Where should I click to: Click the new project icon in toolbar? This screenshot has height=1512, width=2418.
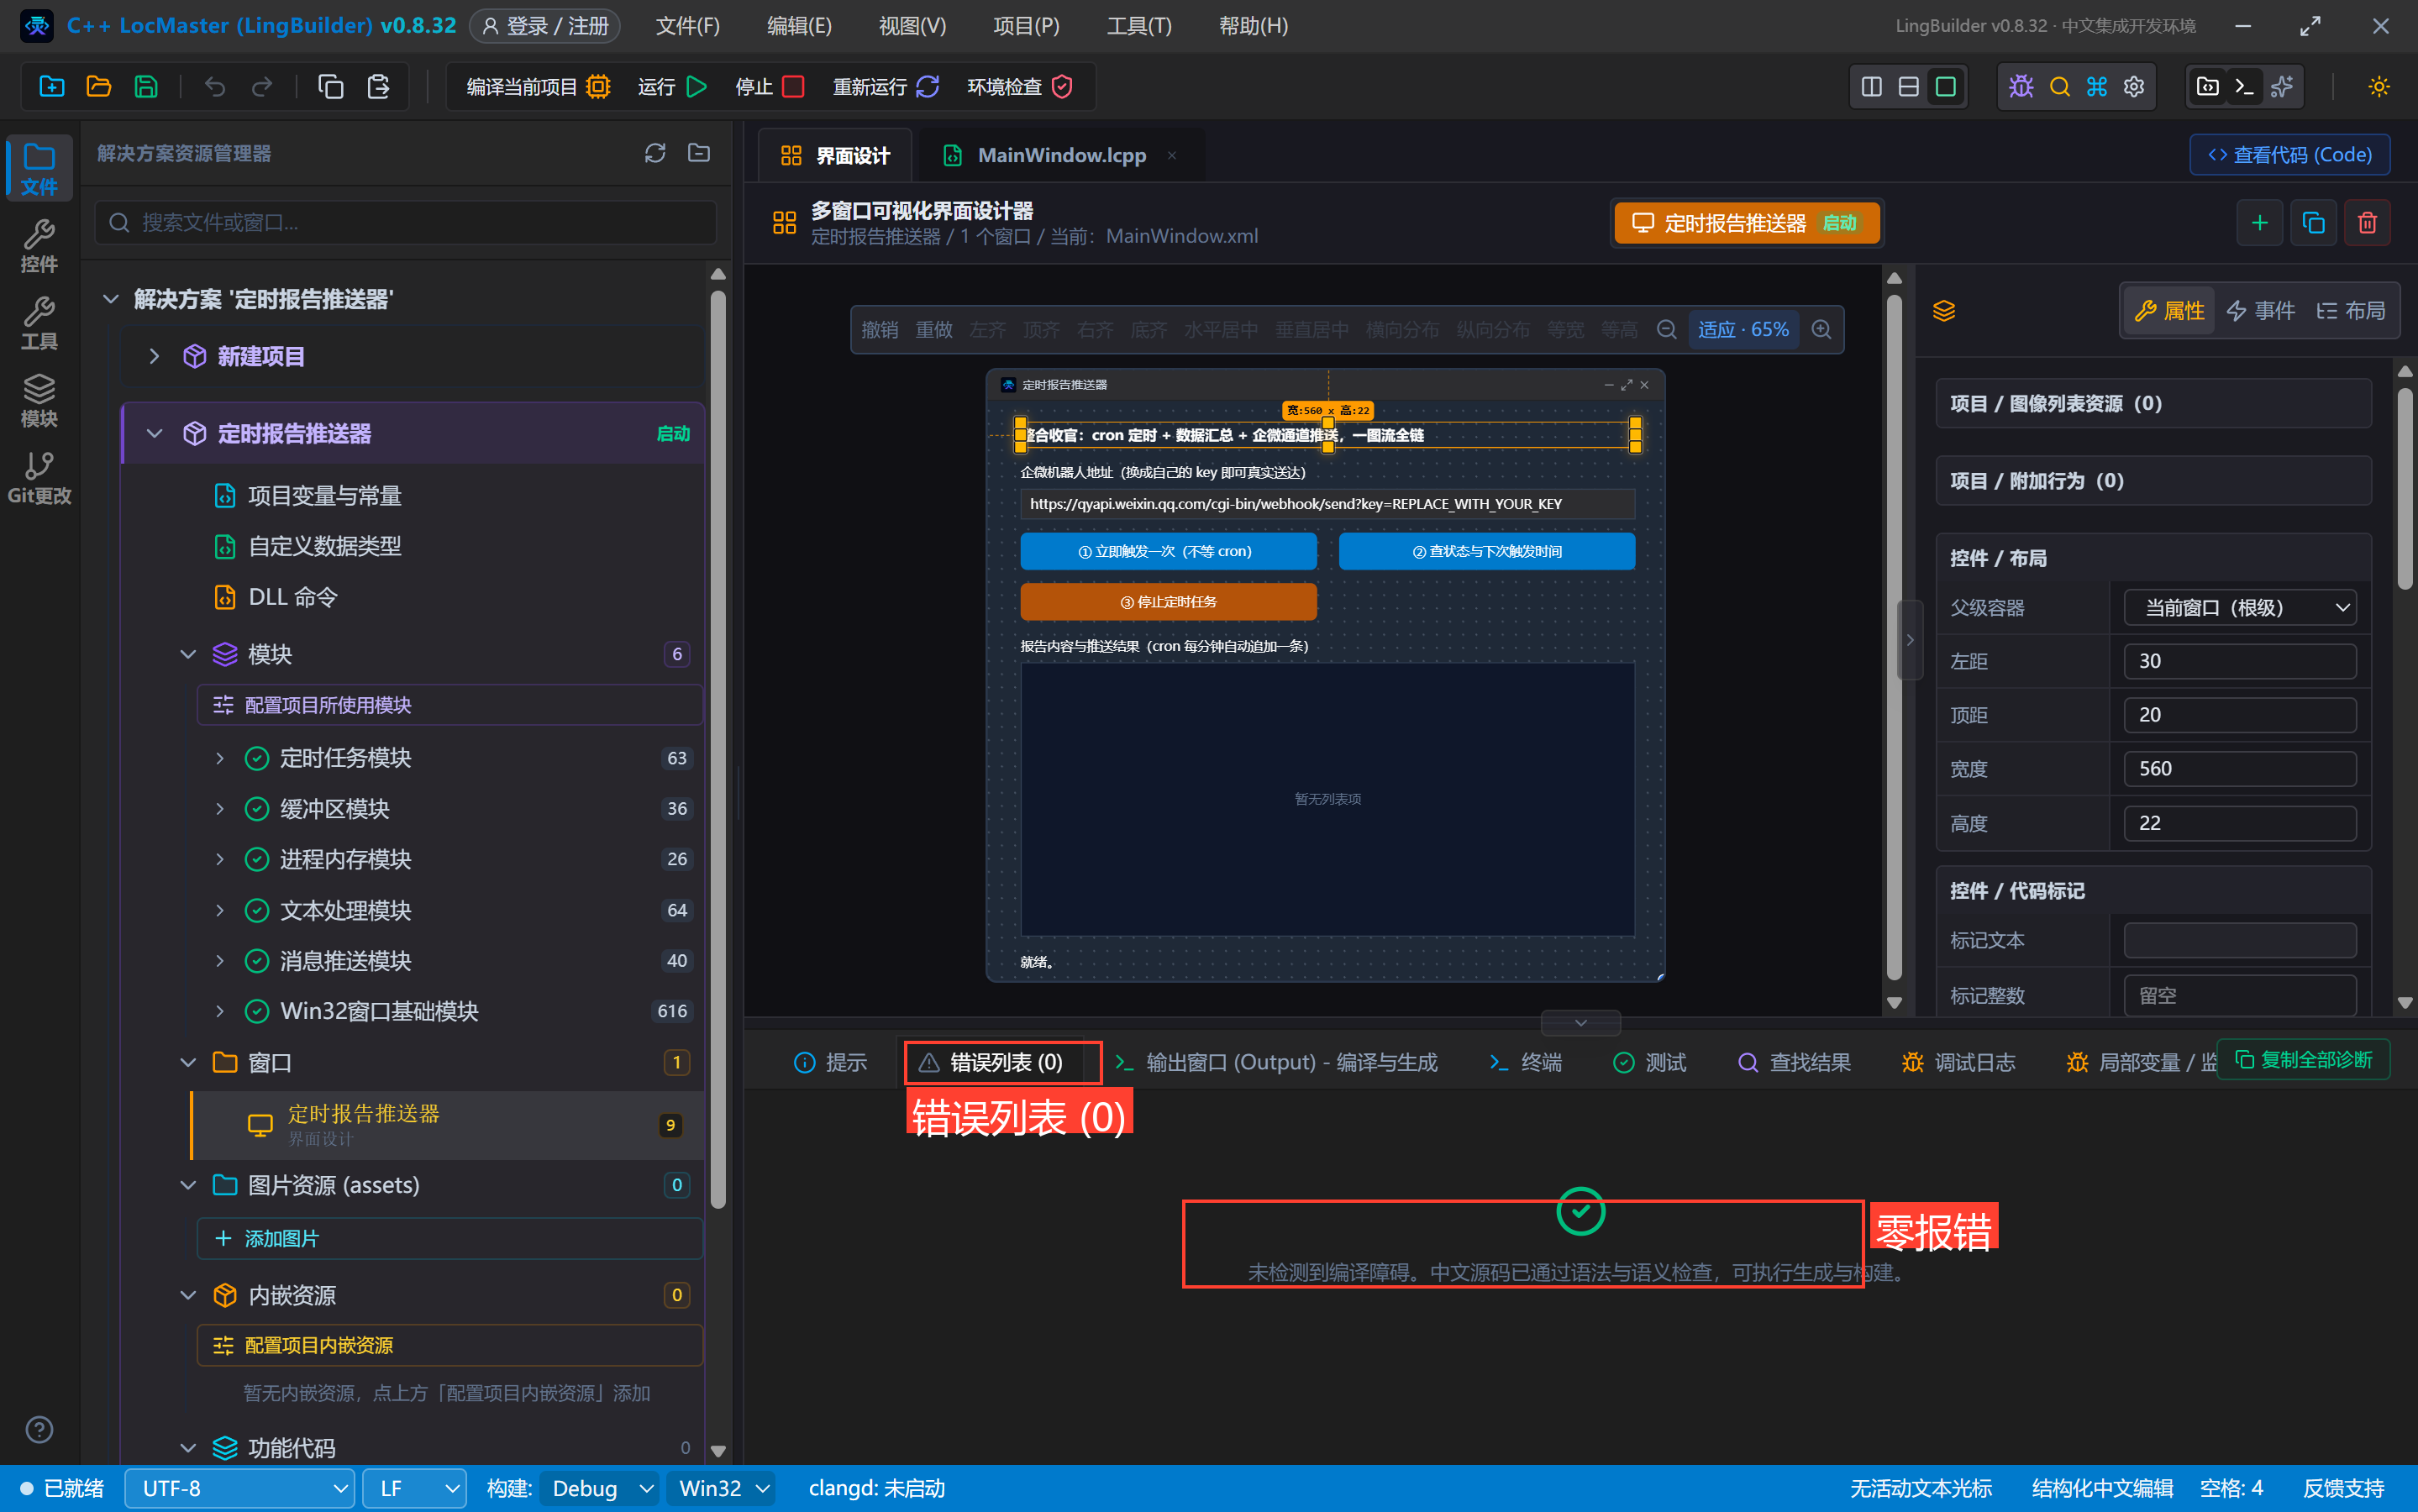pos(52,87)
